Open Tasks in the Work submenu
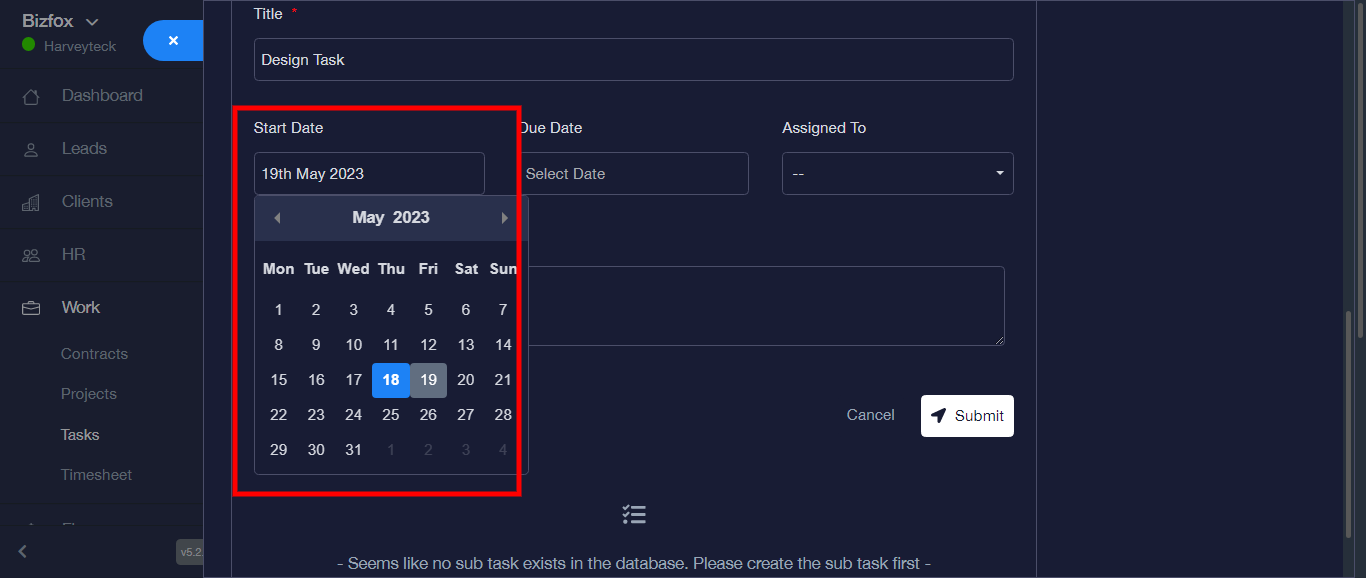The width and height of the screenshot is (1367, 578). point(80,435)
